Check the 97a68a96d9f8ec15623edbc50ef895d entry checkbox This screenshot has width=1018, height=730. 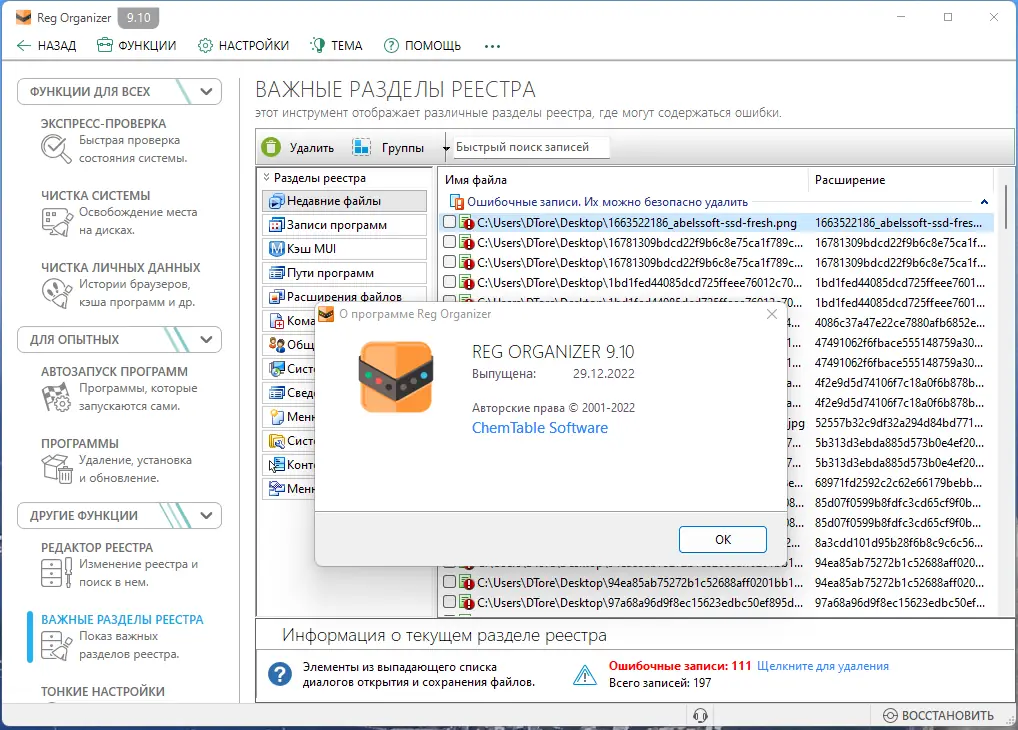click(449, 602)
